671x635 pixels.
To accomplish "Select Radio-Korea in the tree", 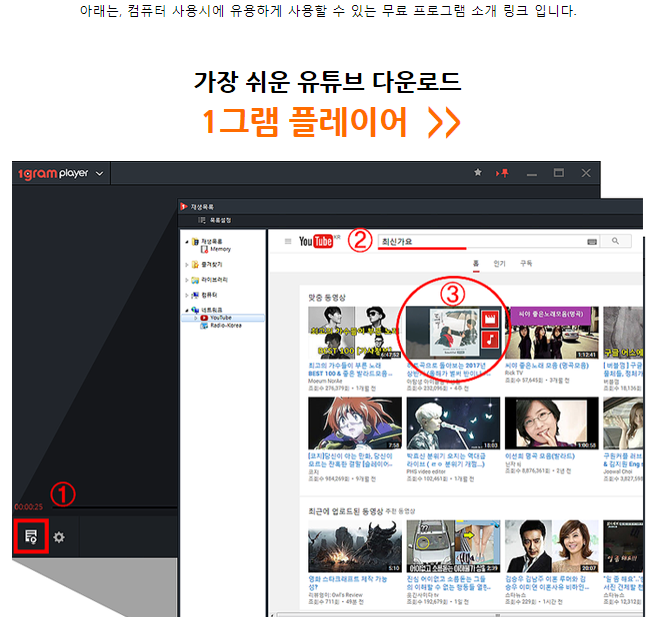I will [221, 326].
